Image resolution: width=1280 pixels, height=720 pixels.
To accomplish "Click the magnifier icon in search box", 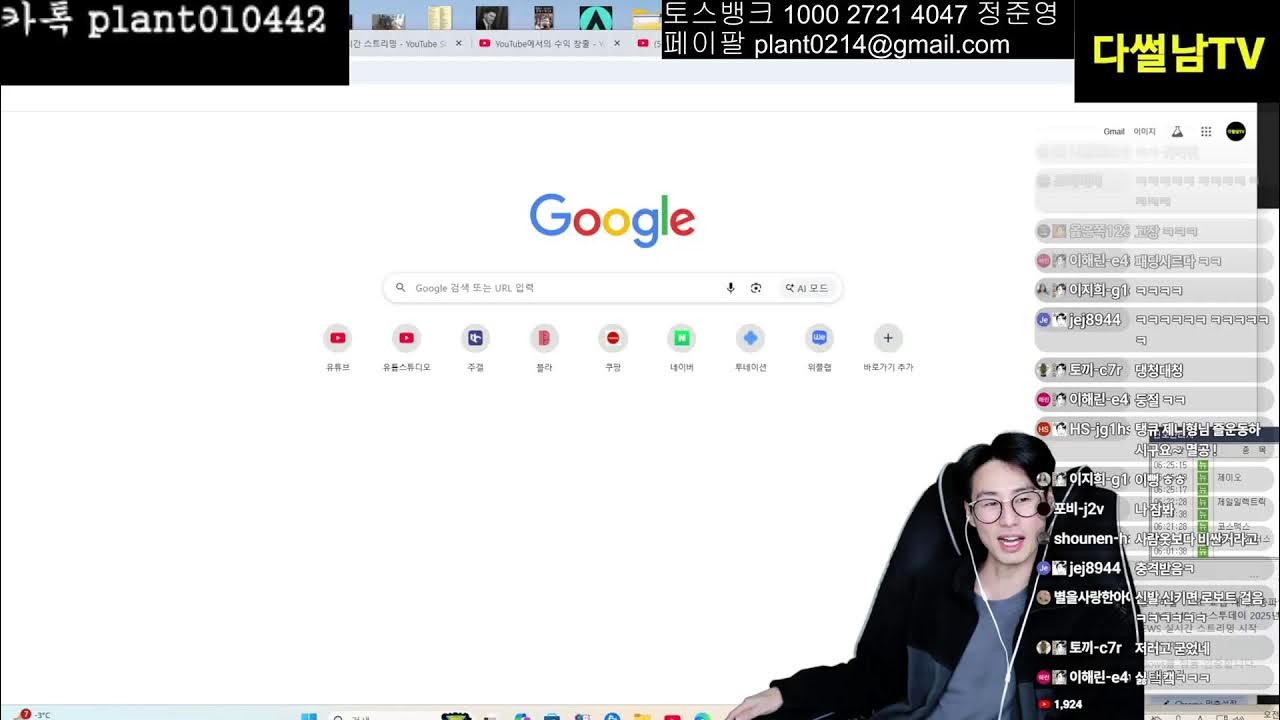I will tap(400, 288).
